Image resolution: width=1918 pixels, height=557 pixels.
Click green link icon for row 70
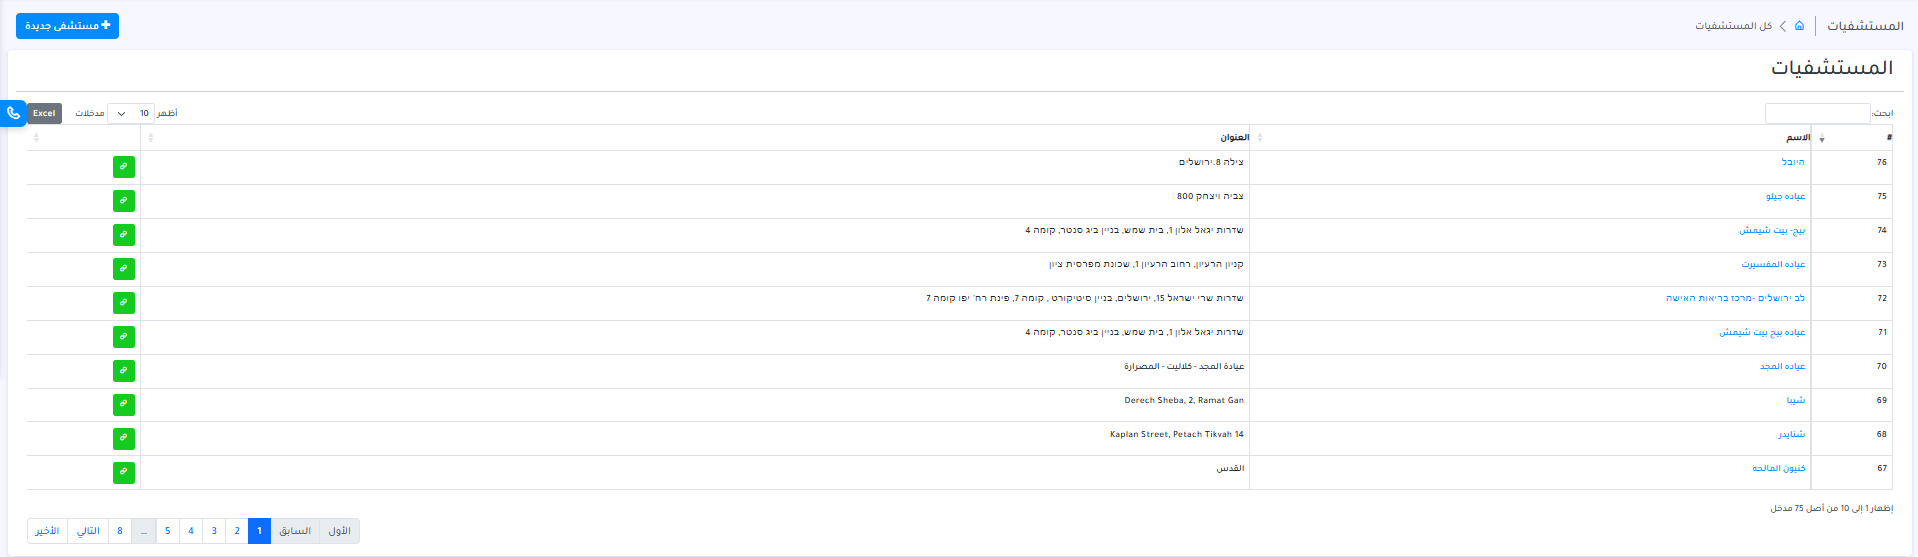point(124,371)
